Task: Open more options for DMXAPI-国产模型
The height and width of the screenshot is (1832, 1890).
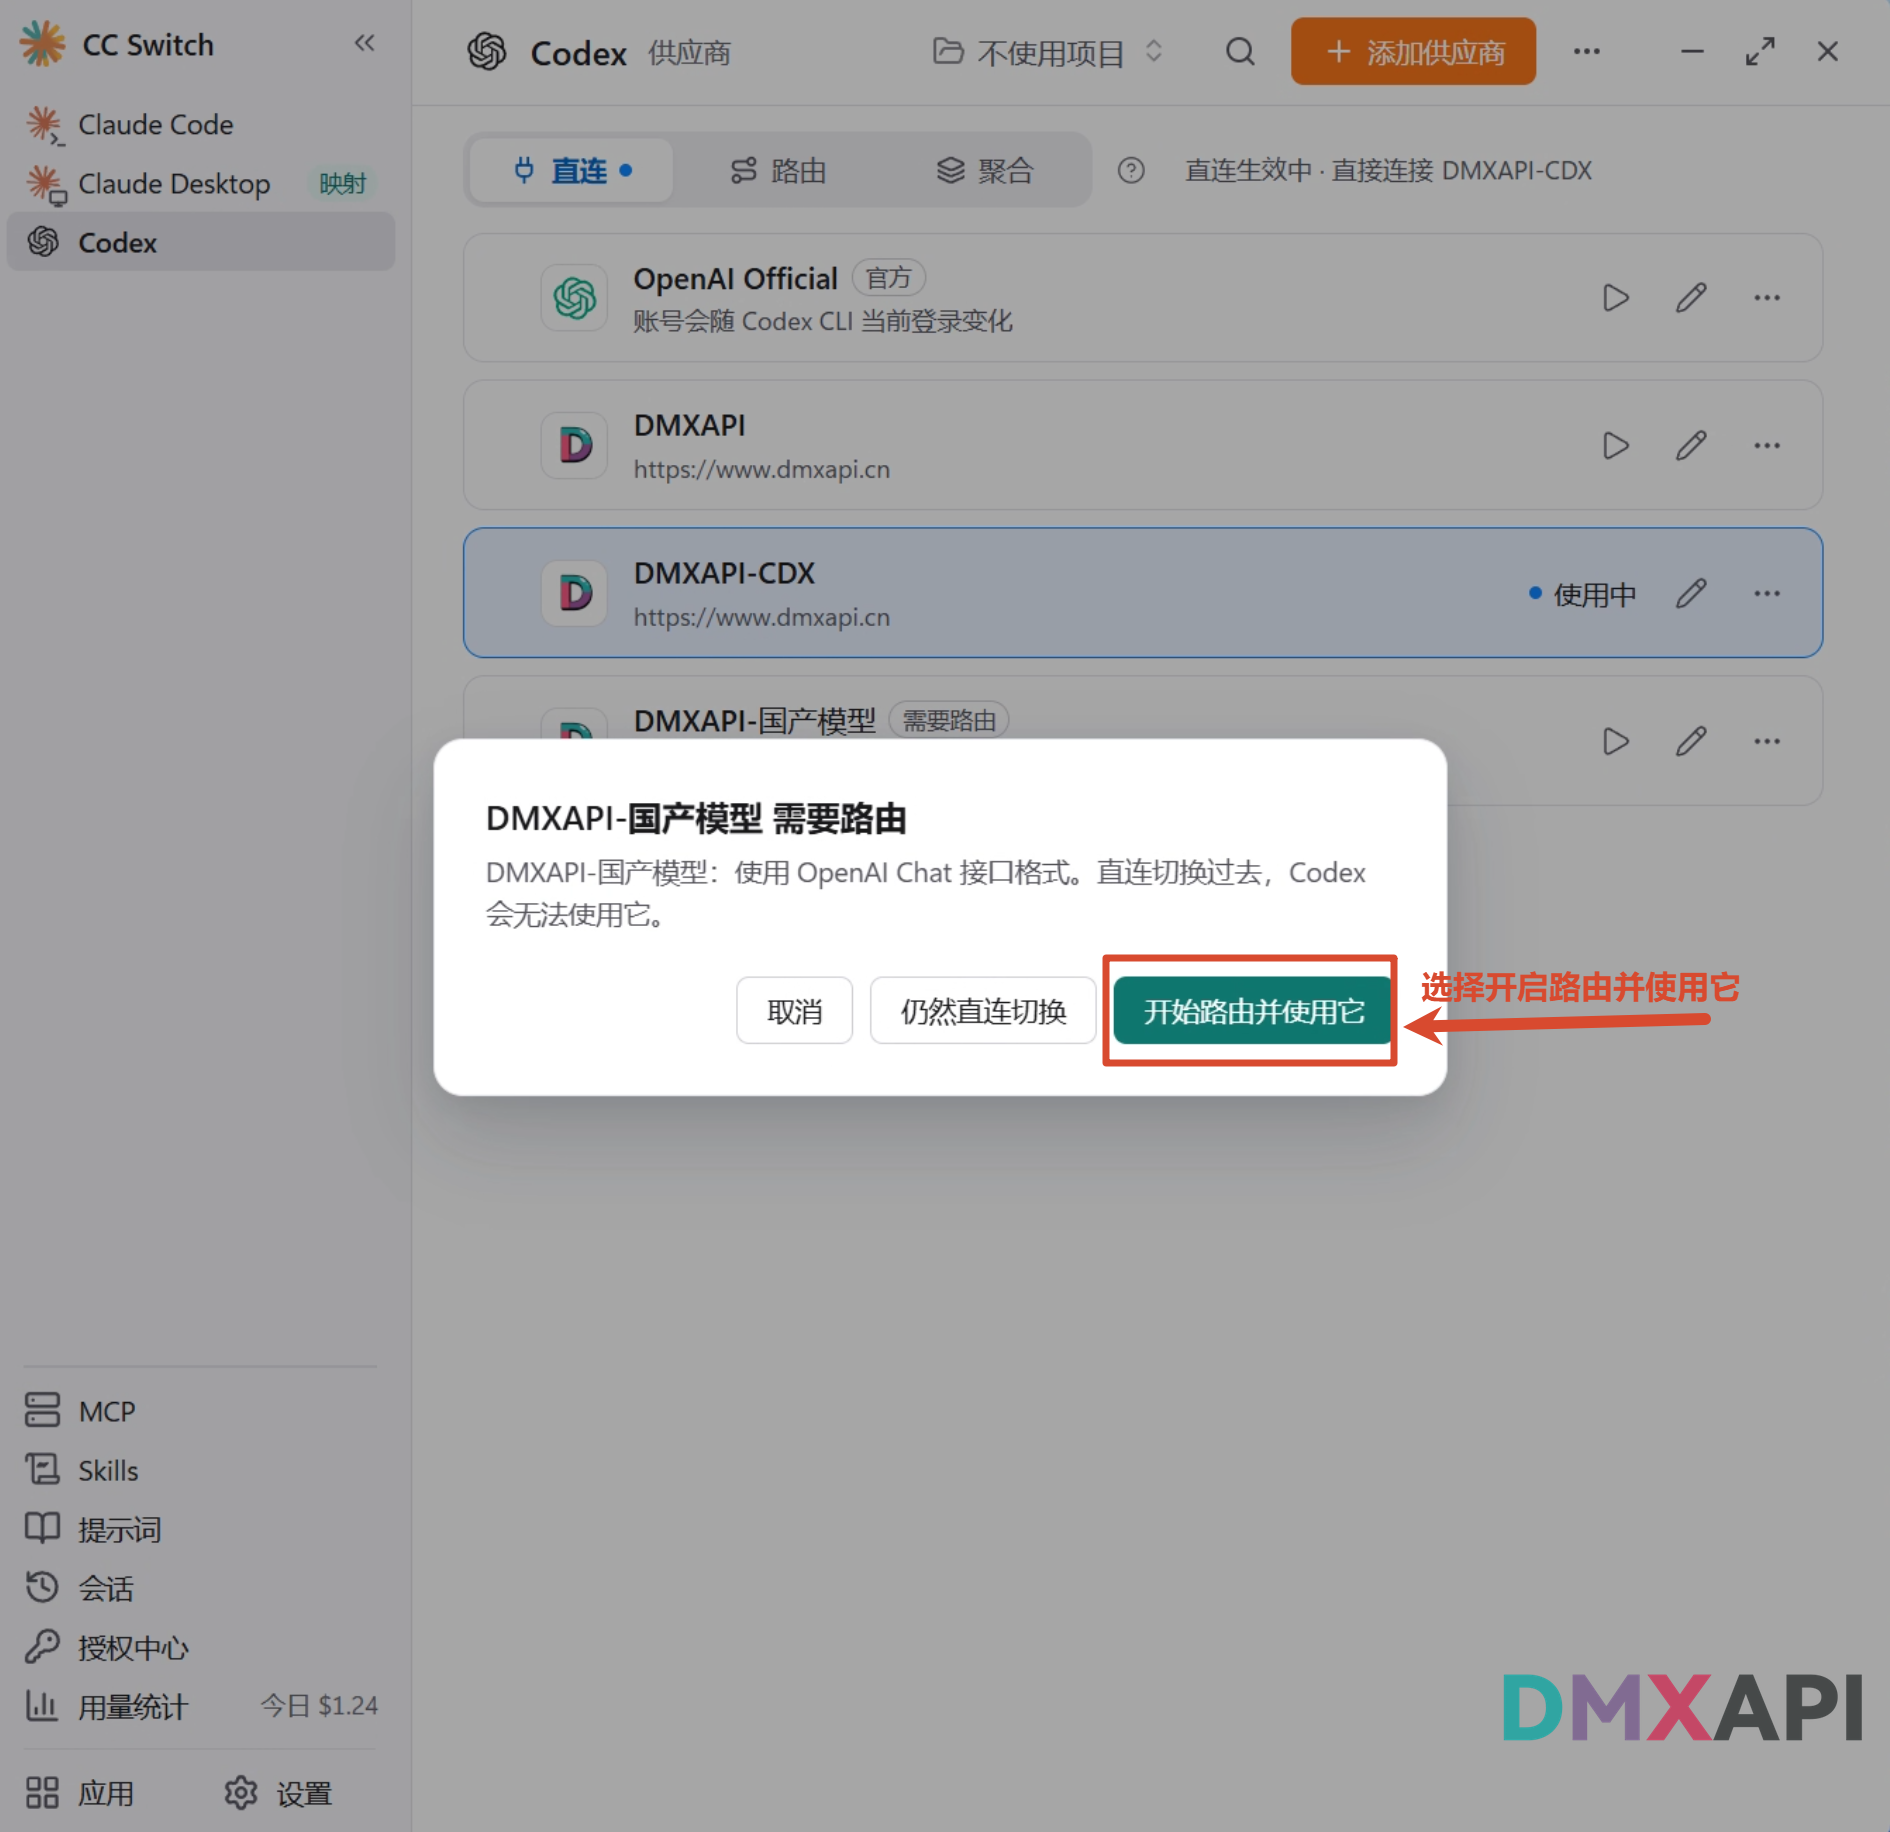Action: [x=1767, y=742]
